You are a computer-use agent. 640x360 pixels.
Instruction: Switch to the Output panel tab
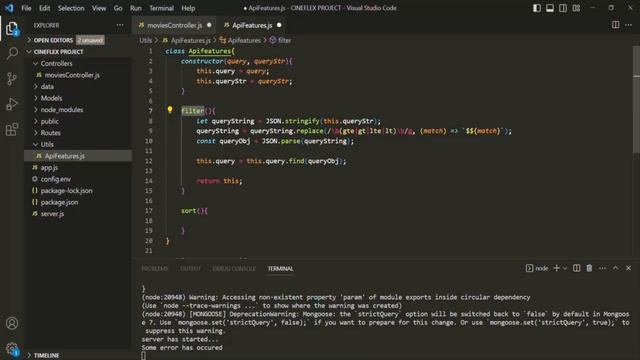pyautogui.click(x=190, y=269)
